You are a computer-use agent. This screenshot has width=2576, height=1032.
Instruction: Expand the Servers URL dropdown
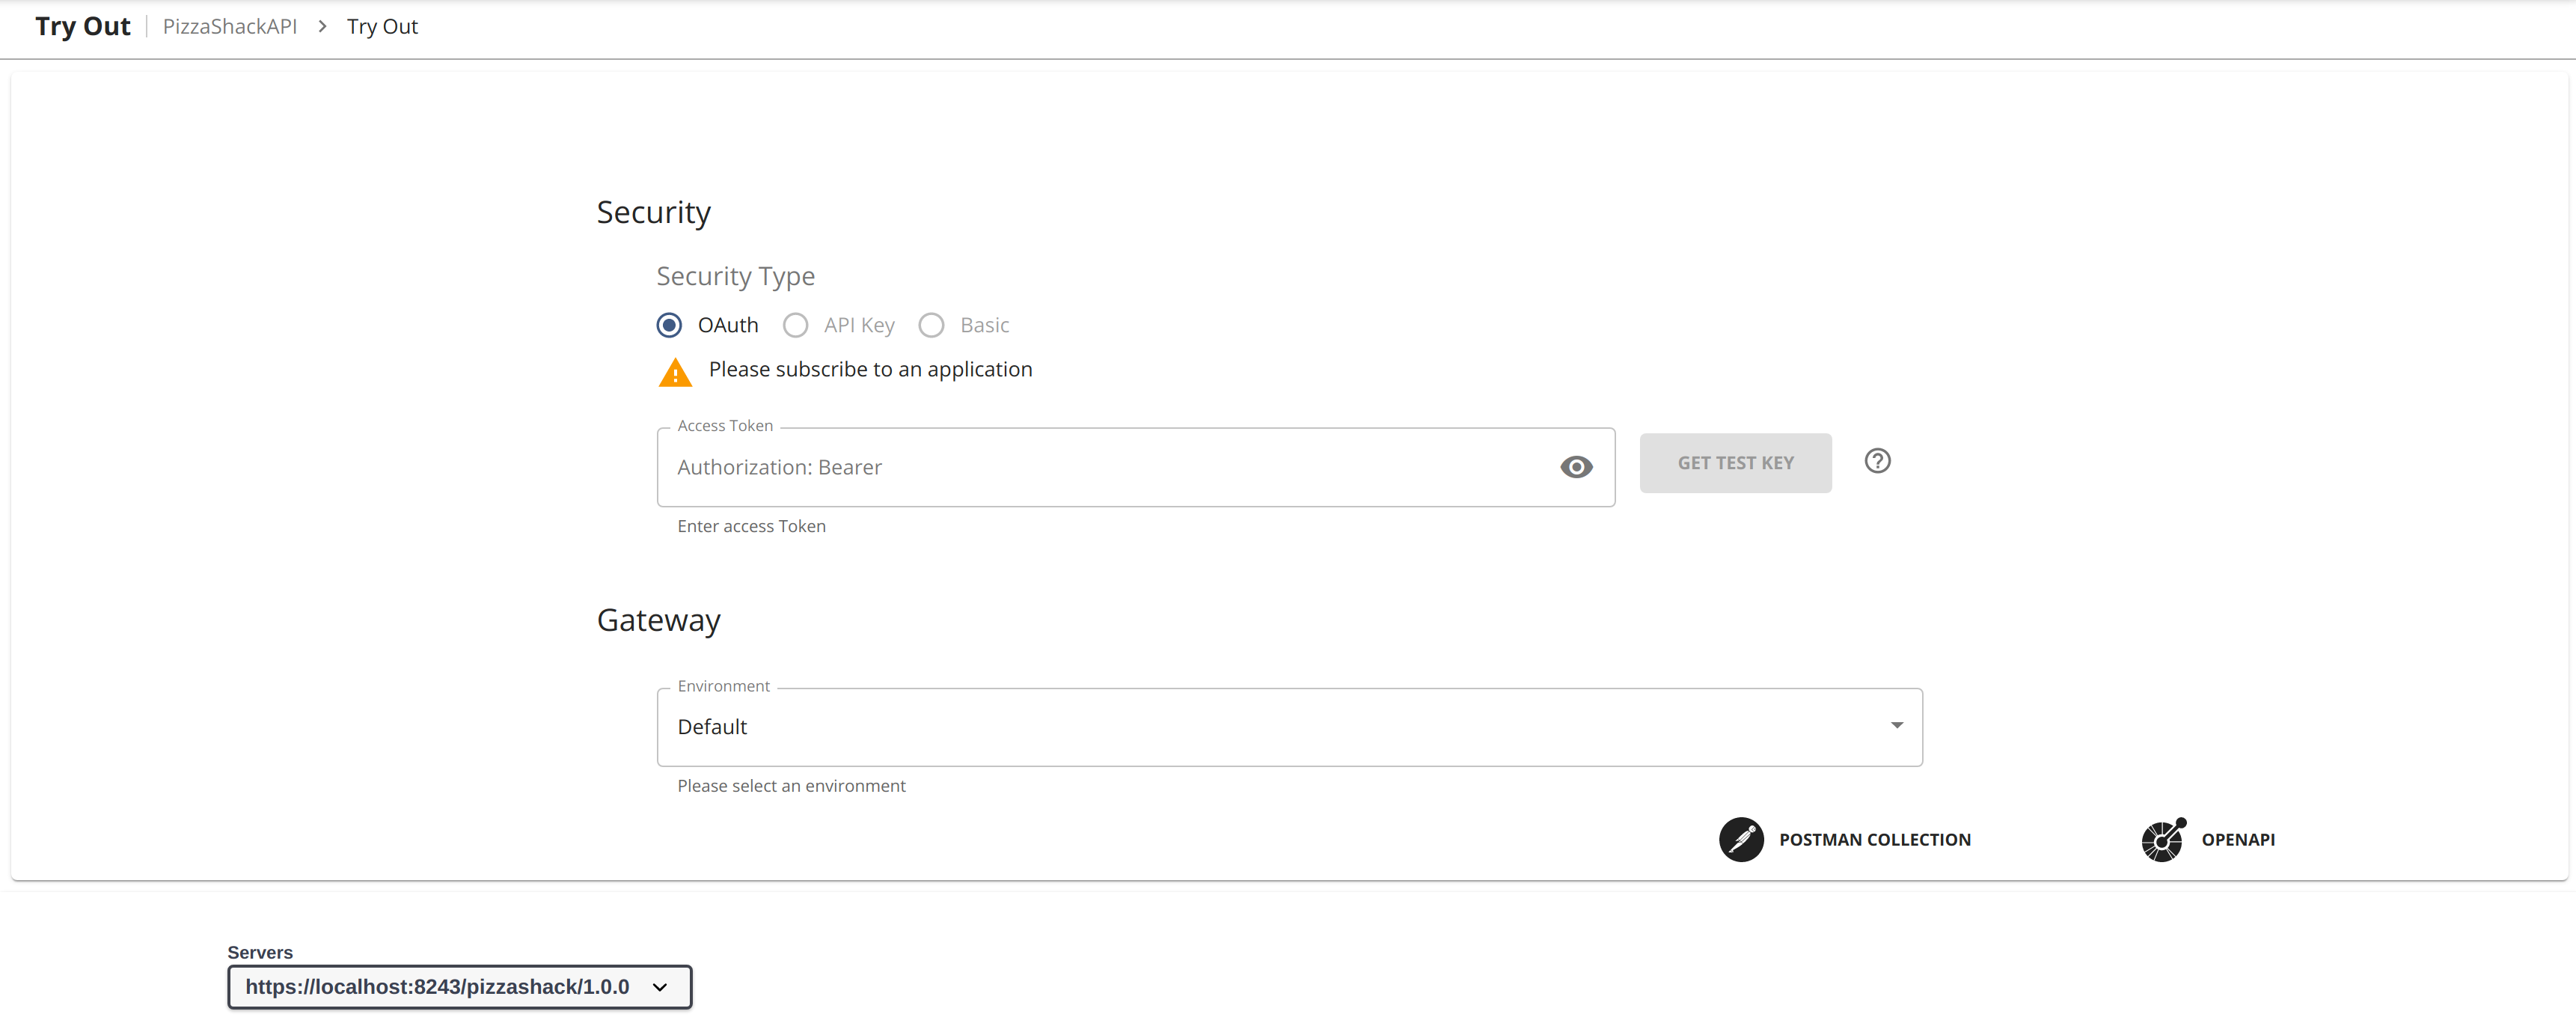pos(459,987)
